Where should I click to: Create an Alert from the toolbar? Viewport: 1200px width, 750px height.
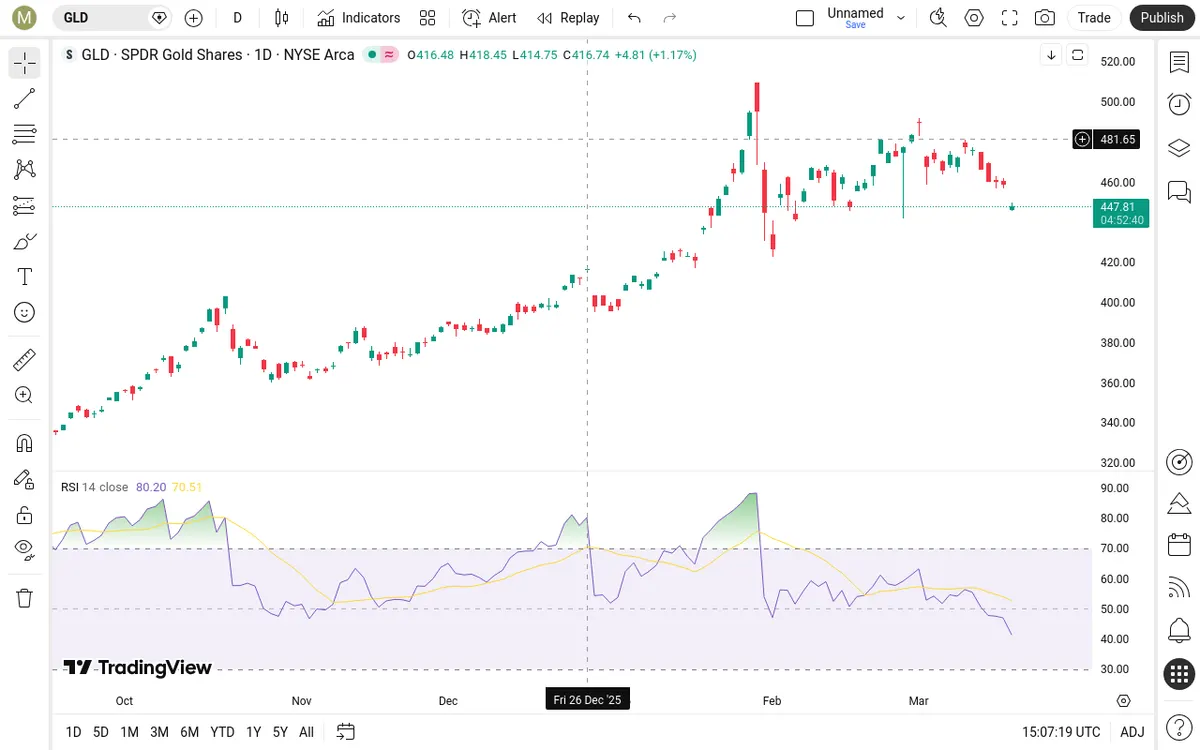[x=489, y=18]
